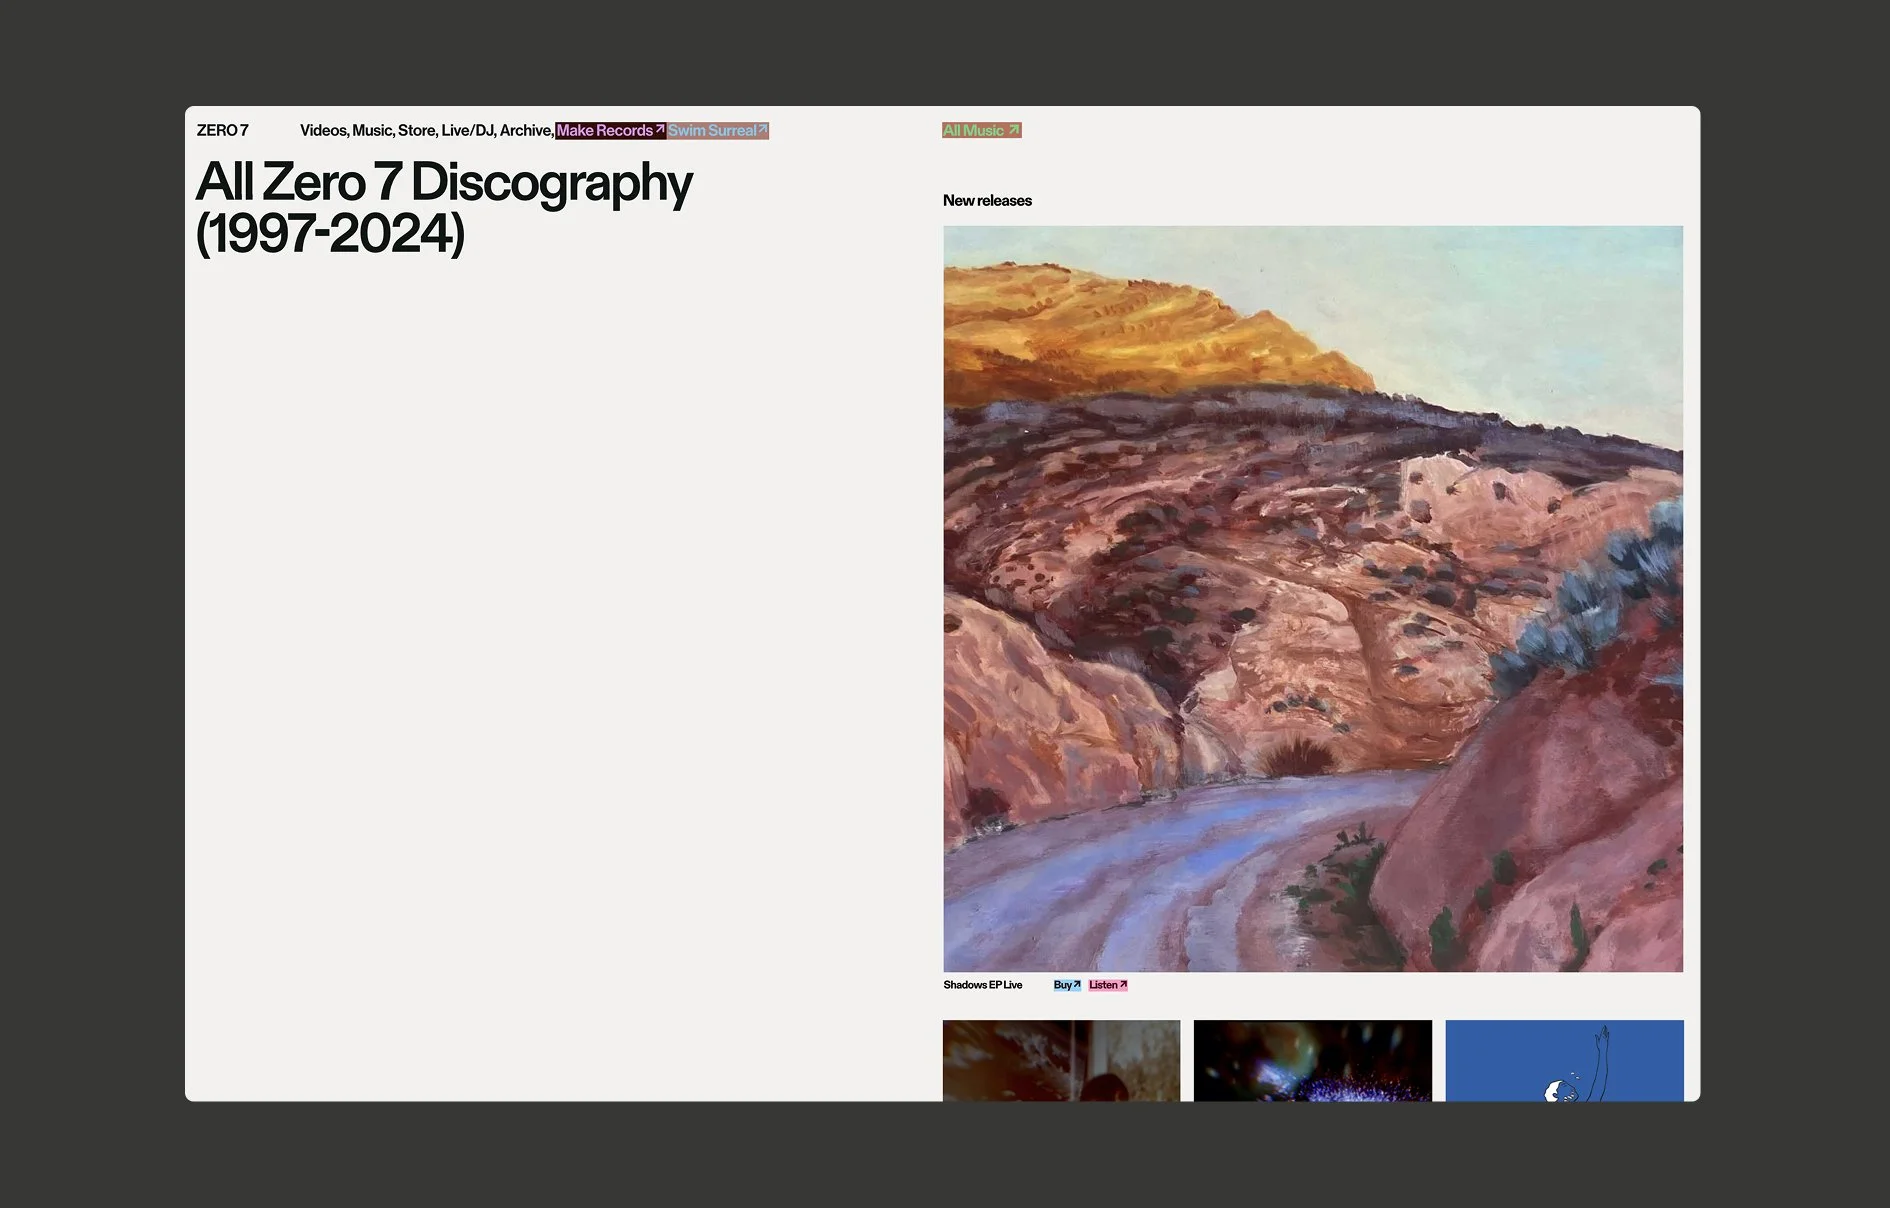Image resolution: width=1890 pixels, height=1208 pixels.
Task: Click the All Zero 7 Discography heading
Action: click(444, 208)
